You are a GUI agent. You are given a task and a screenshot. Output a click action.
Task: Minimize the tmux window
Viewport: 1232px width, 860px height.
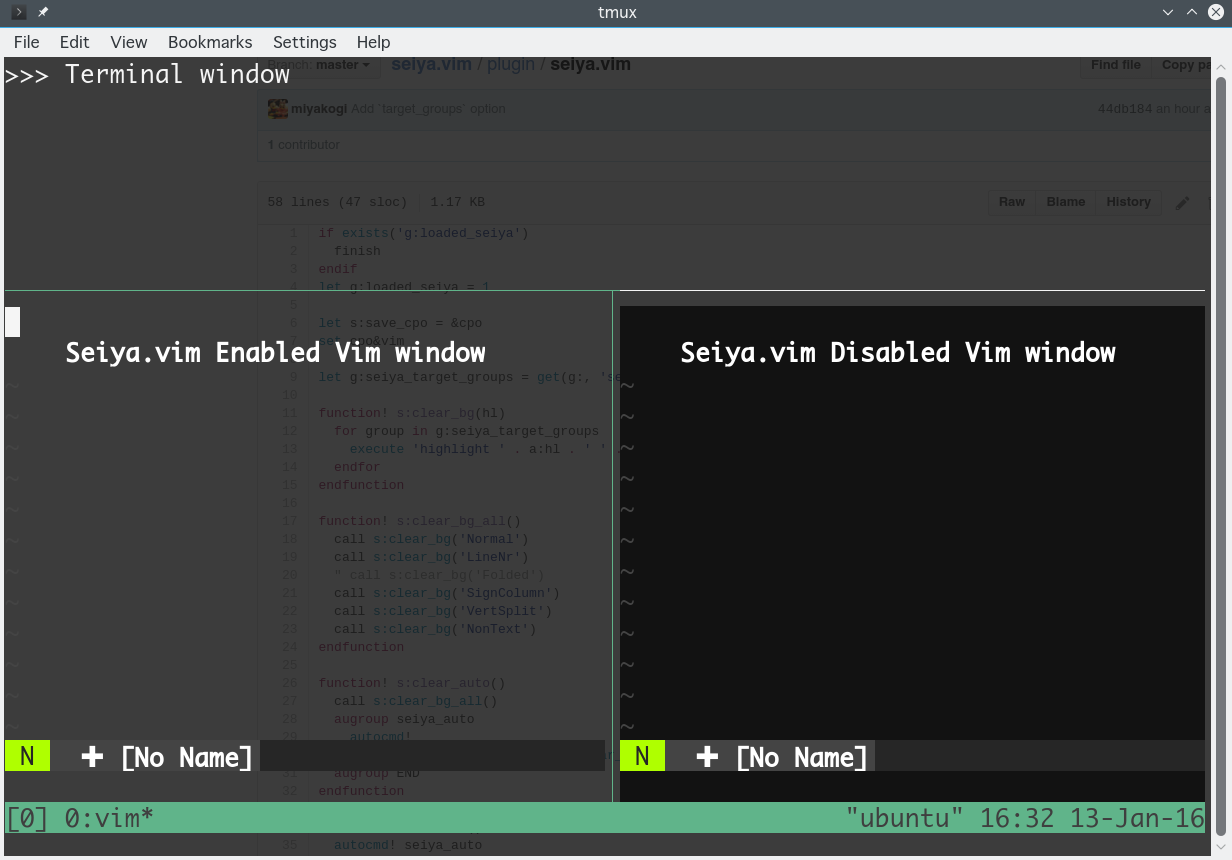[x=1168, y=12]
